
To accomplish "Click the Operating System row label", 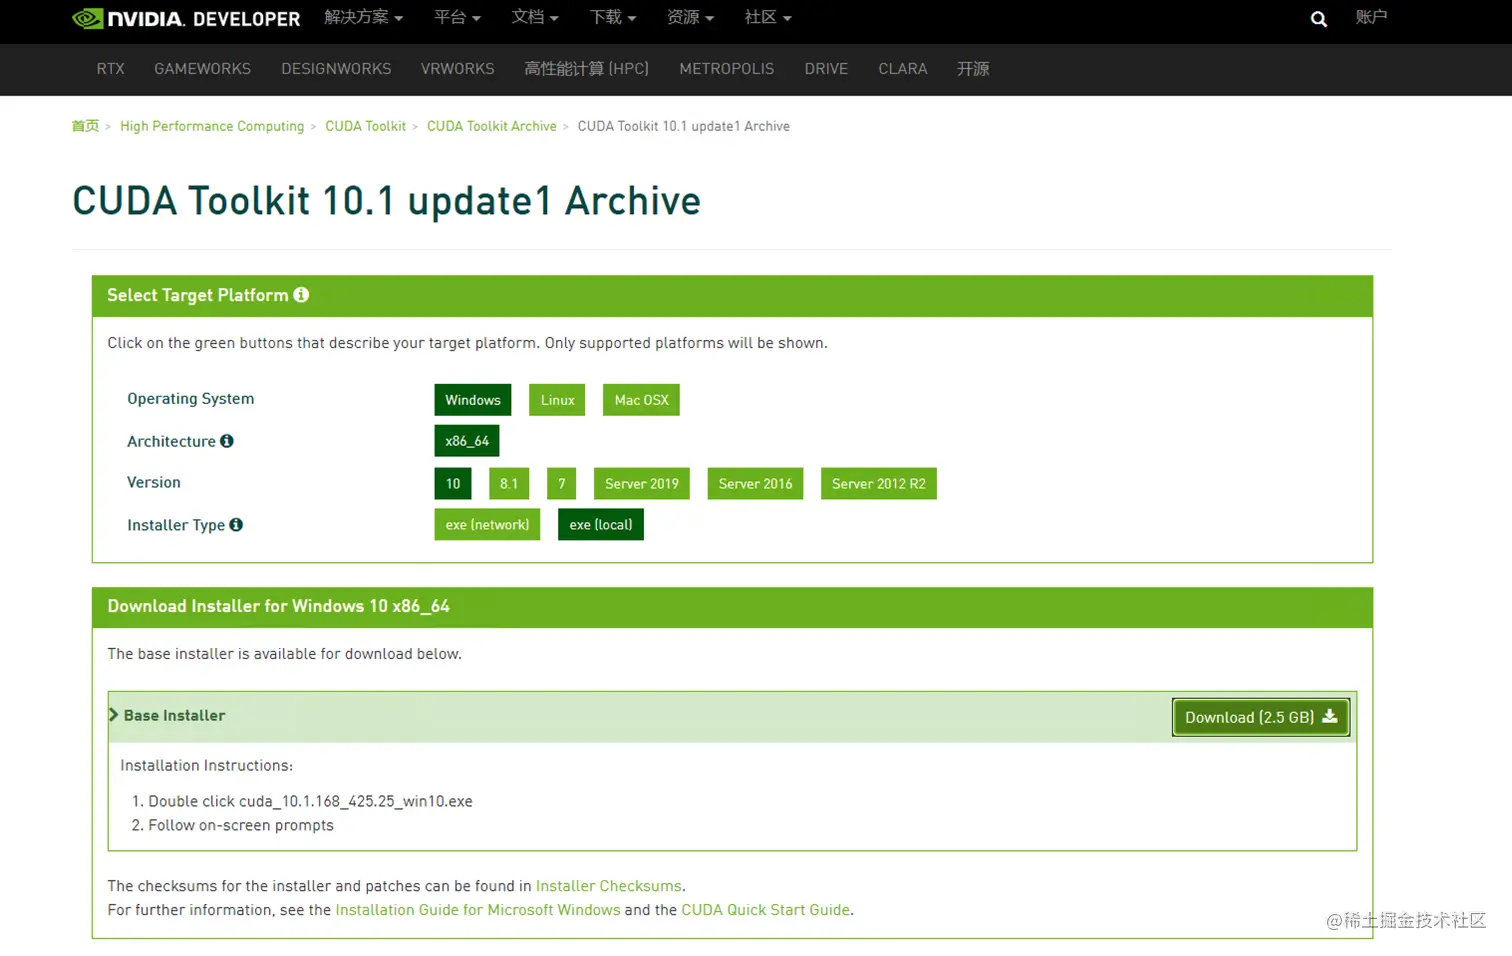I will pyautogui.click(x=191, y=398).
